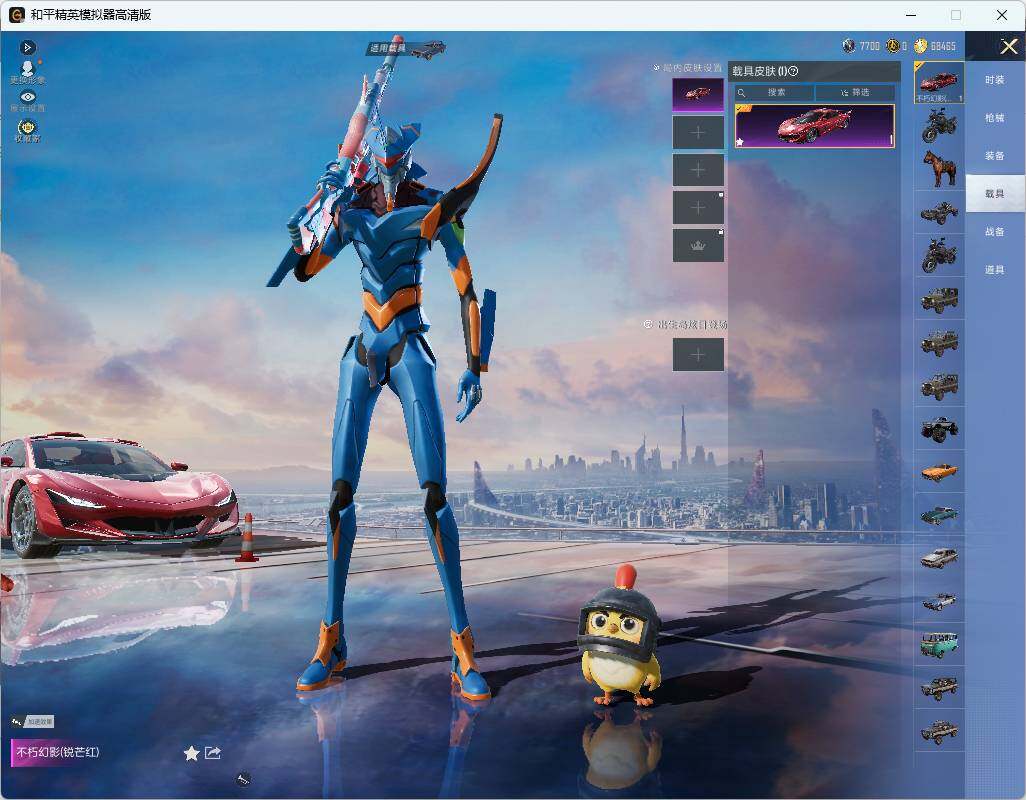
Task: Click the share icon next to the star
Action: pyautogui.click(x=213, y=753)
